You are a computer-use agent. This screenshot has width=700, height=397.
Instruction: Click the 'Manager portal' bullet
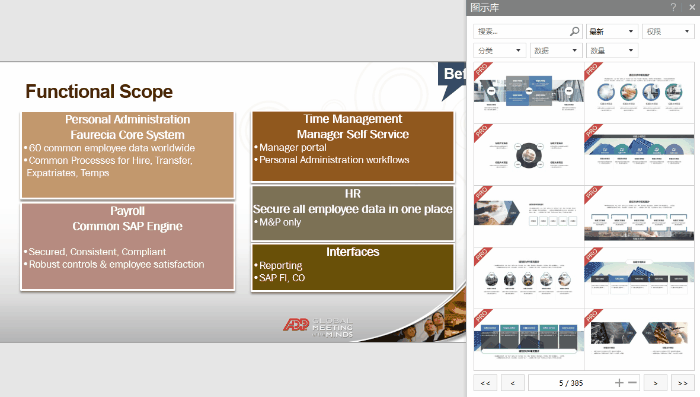[293, 147]
